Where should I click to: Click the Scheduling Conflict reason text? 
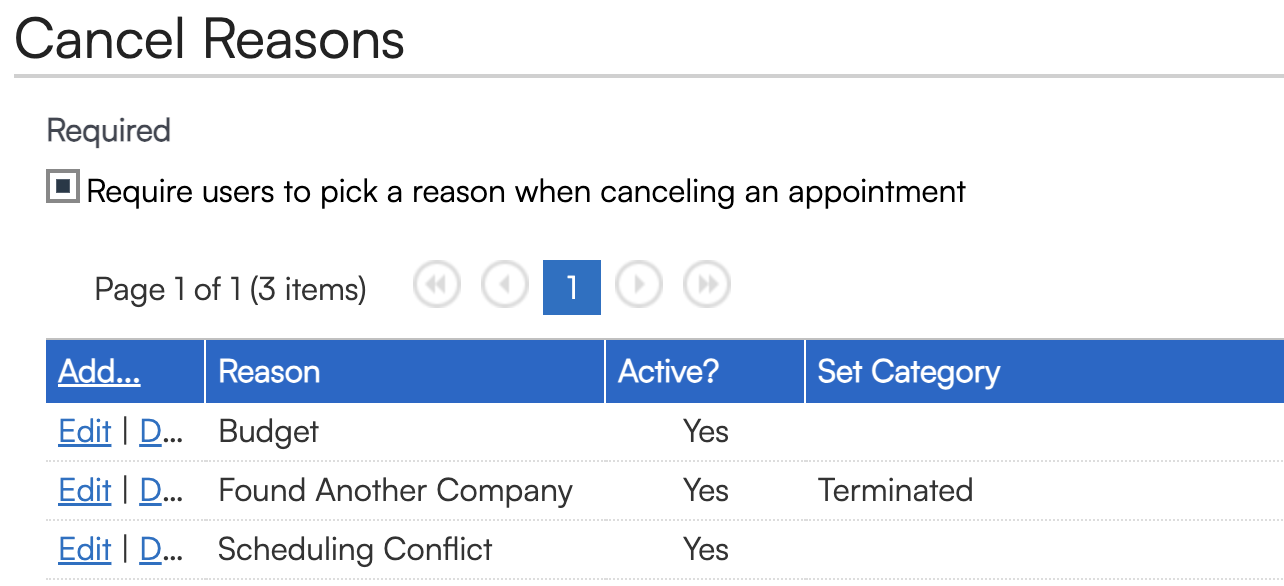coord(355,550)
